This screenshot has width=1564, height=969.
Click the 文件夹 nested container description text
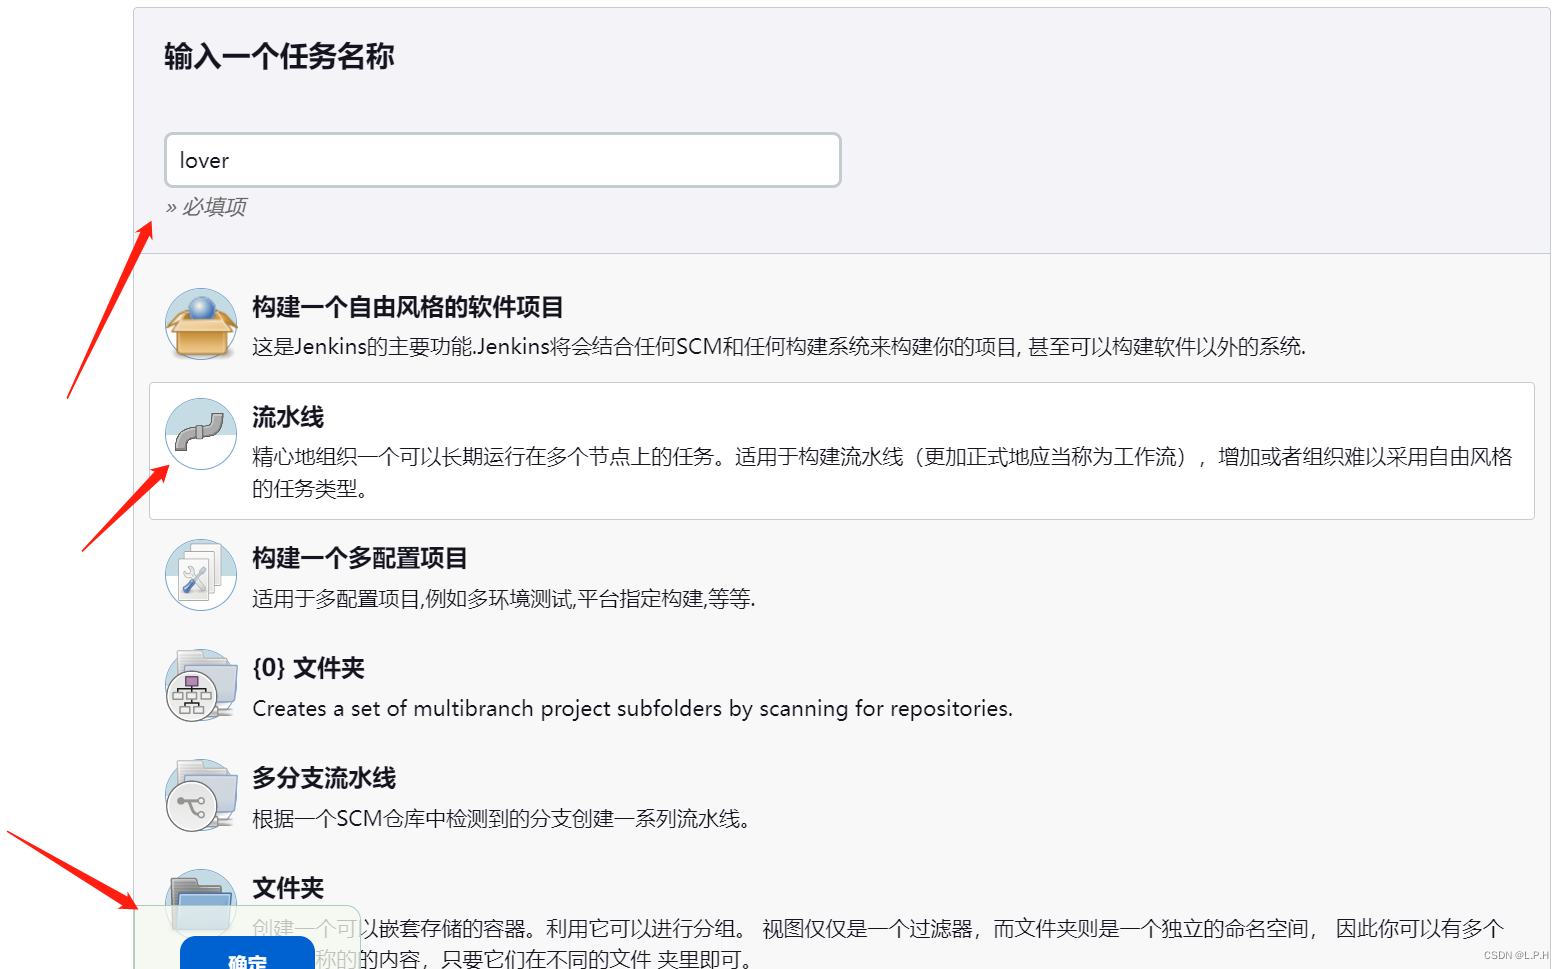pyautogui.click(x=878, y=944)
